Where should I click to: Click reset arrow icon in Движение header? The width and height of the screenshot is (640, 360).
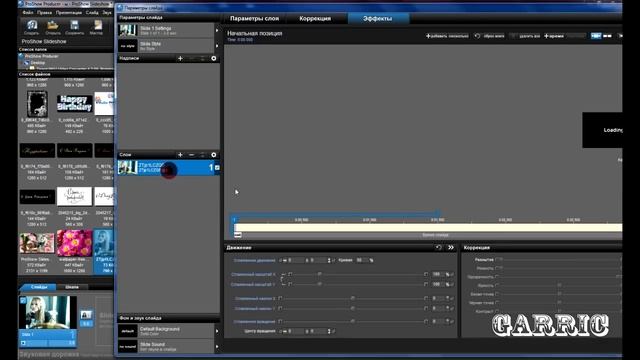[438, 247]
